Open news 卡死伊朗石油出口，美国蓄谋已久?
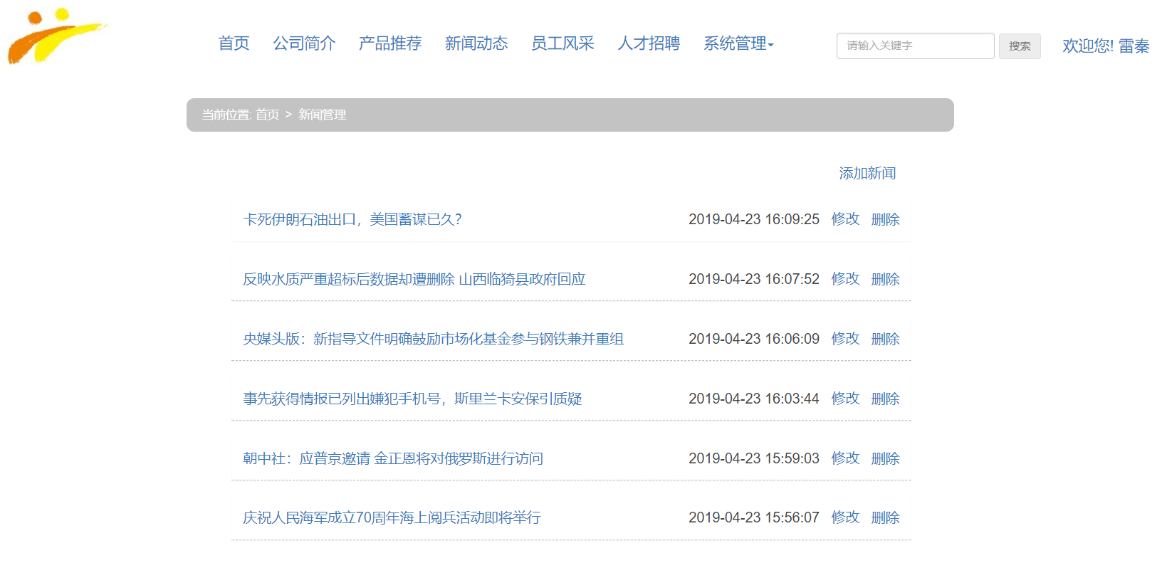Screen dimensions: 1167x563 pos(352,219)
